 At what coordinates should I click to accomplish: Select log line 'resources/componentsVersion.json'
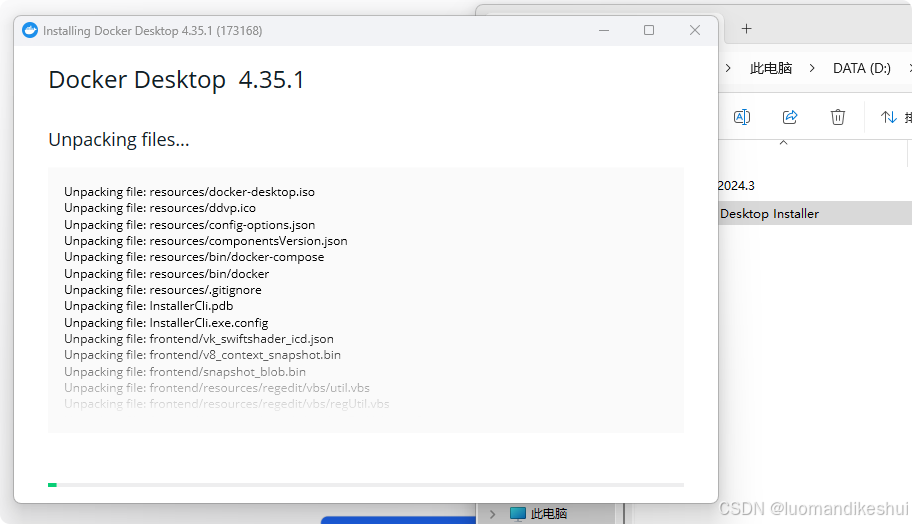[206, 241]
